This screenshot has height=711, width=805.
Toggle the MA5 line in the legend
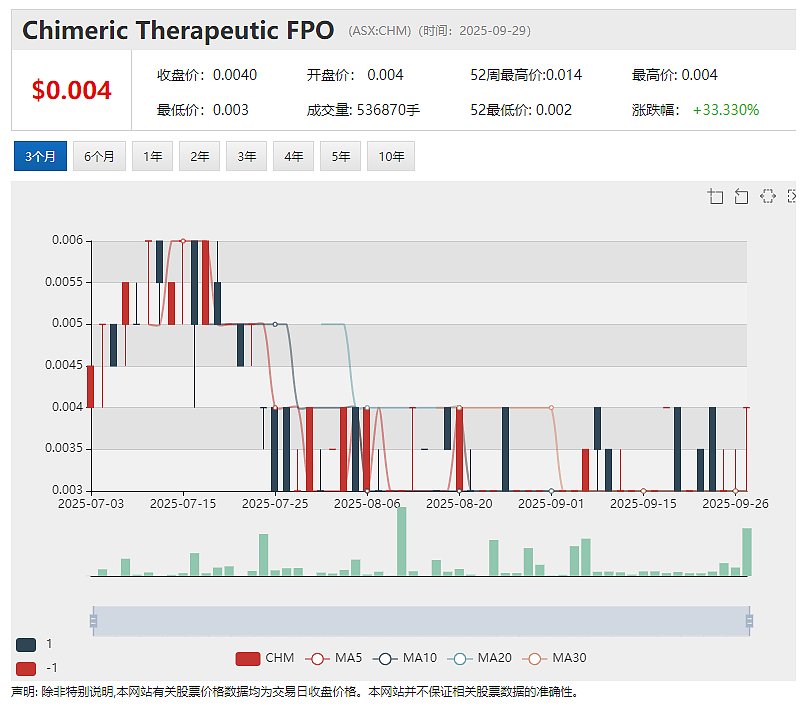[333, 658]
